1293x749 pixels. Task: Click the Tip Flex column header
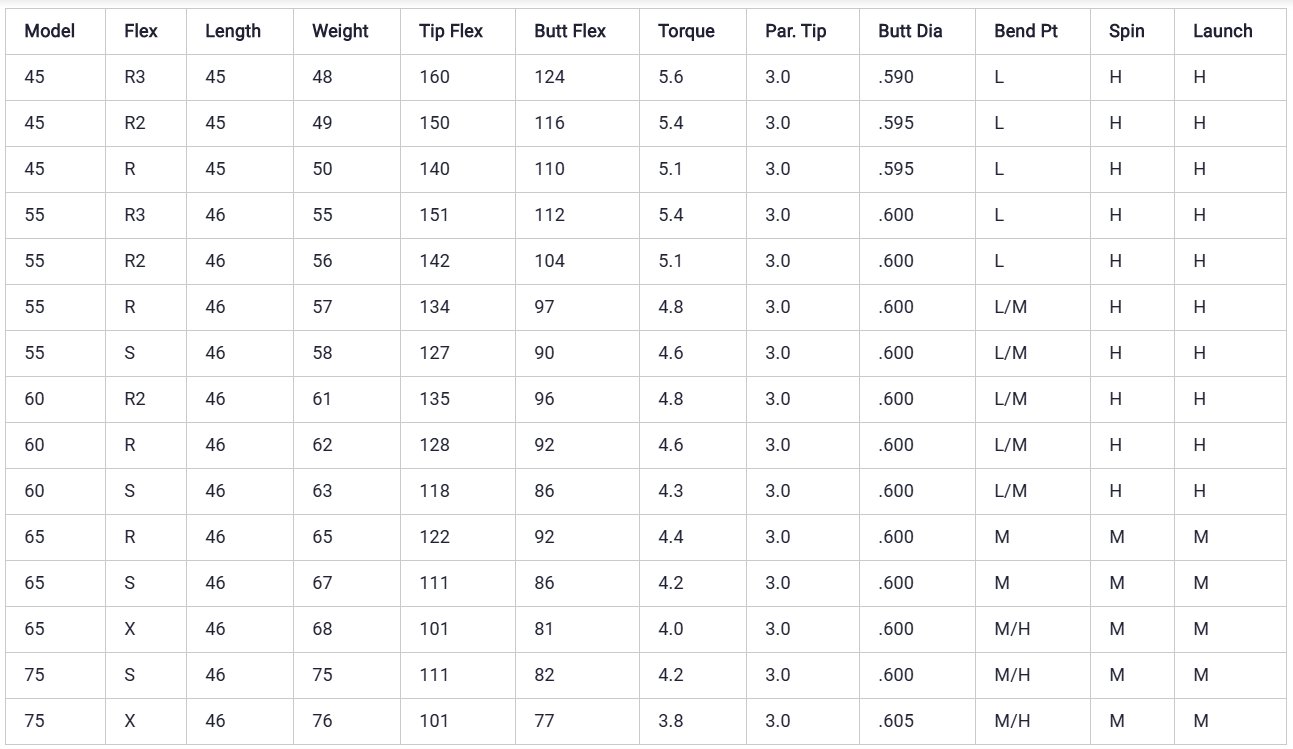coord(450,31)
